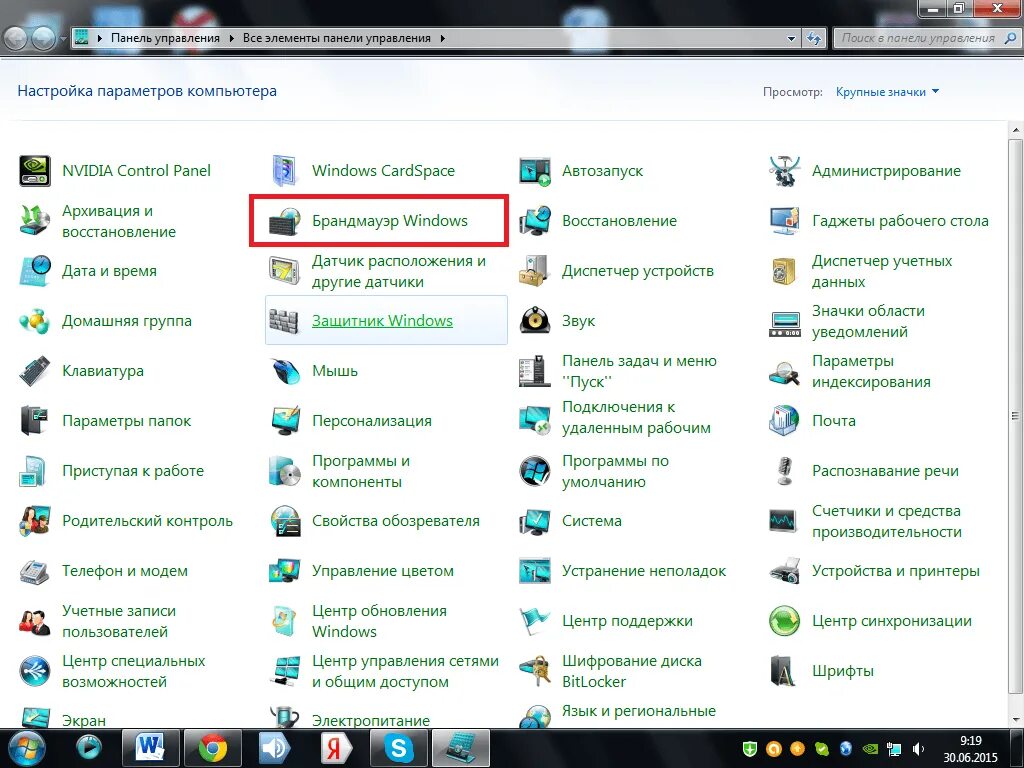Viewport: 1024px width, 768px height.
Task: Click the Защитник Windows wall icon
Action: tap(285, 321)
